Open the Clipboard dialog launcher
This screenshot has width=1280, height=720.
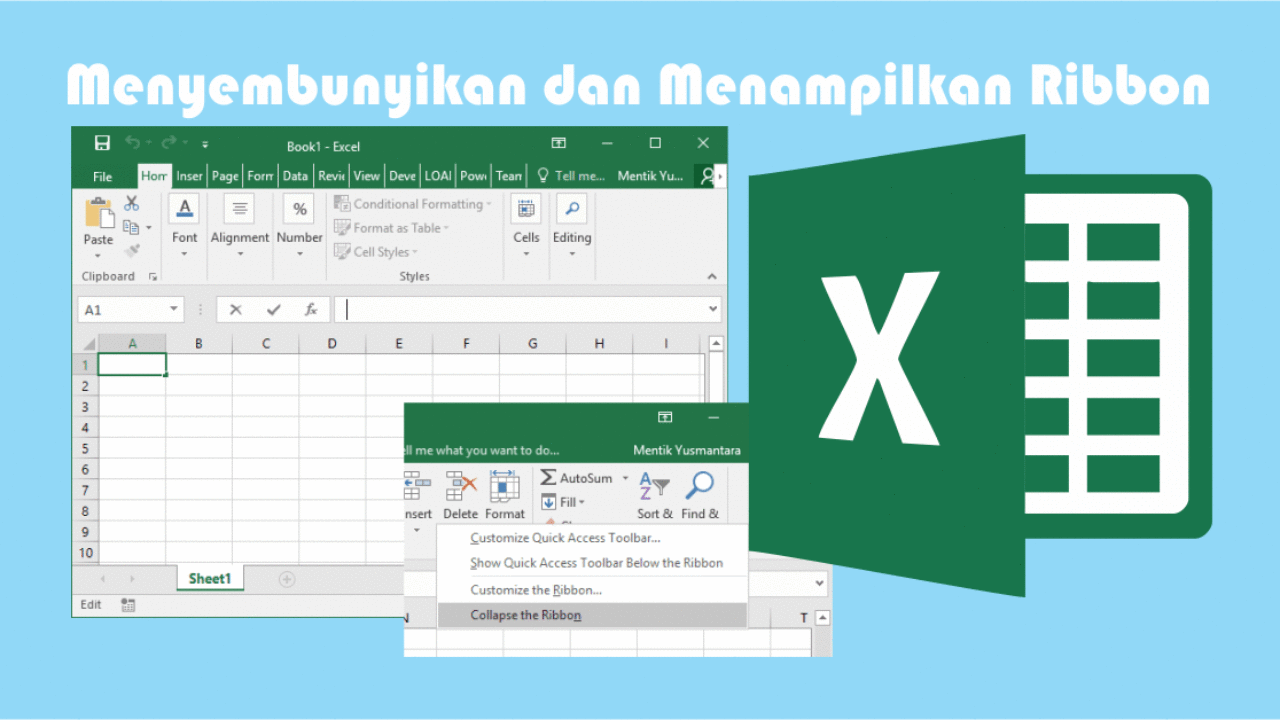(x=153, y=277)
